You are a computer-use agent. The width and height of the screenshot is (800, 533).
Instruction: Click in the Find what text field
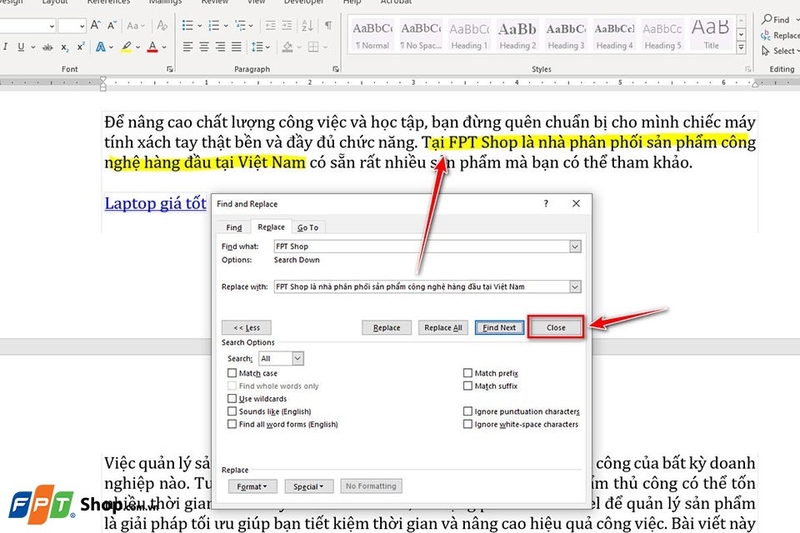[421, 246]
